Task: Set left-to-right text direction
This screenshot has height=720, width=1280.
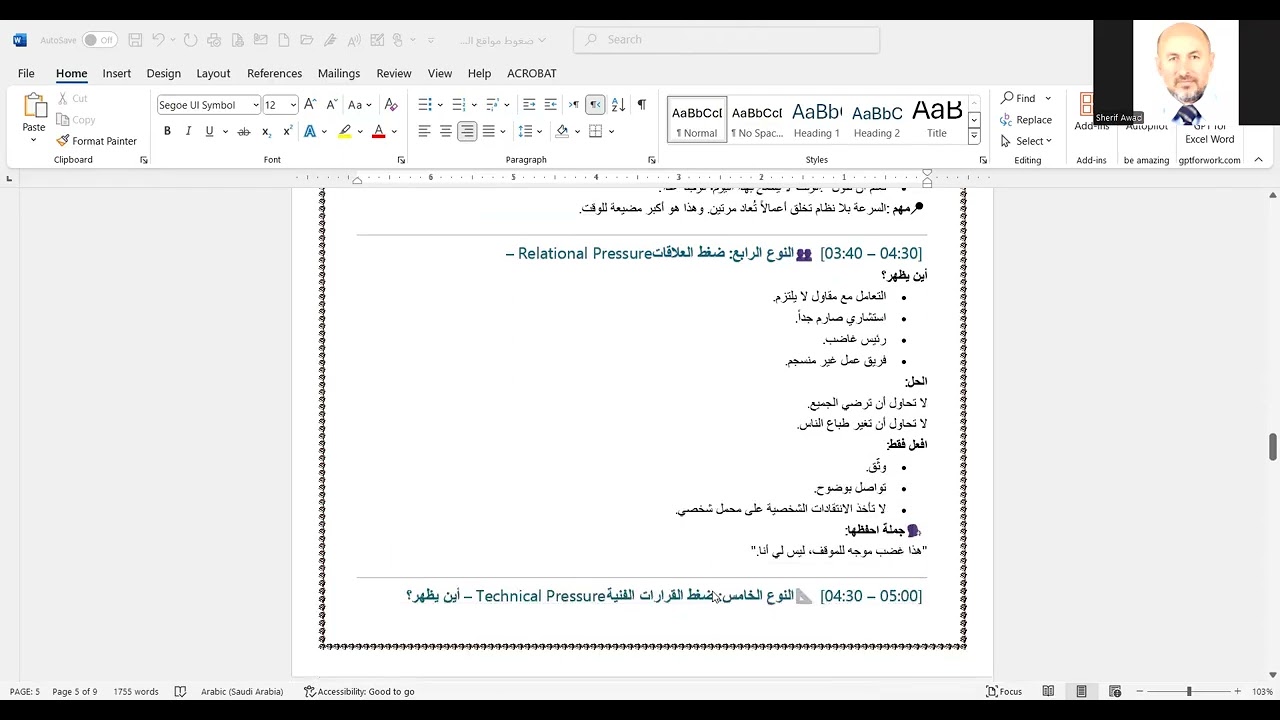Action: click(x=574, y=105)
